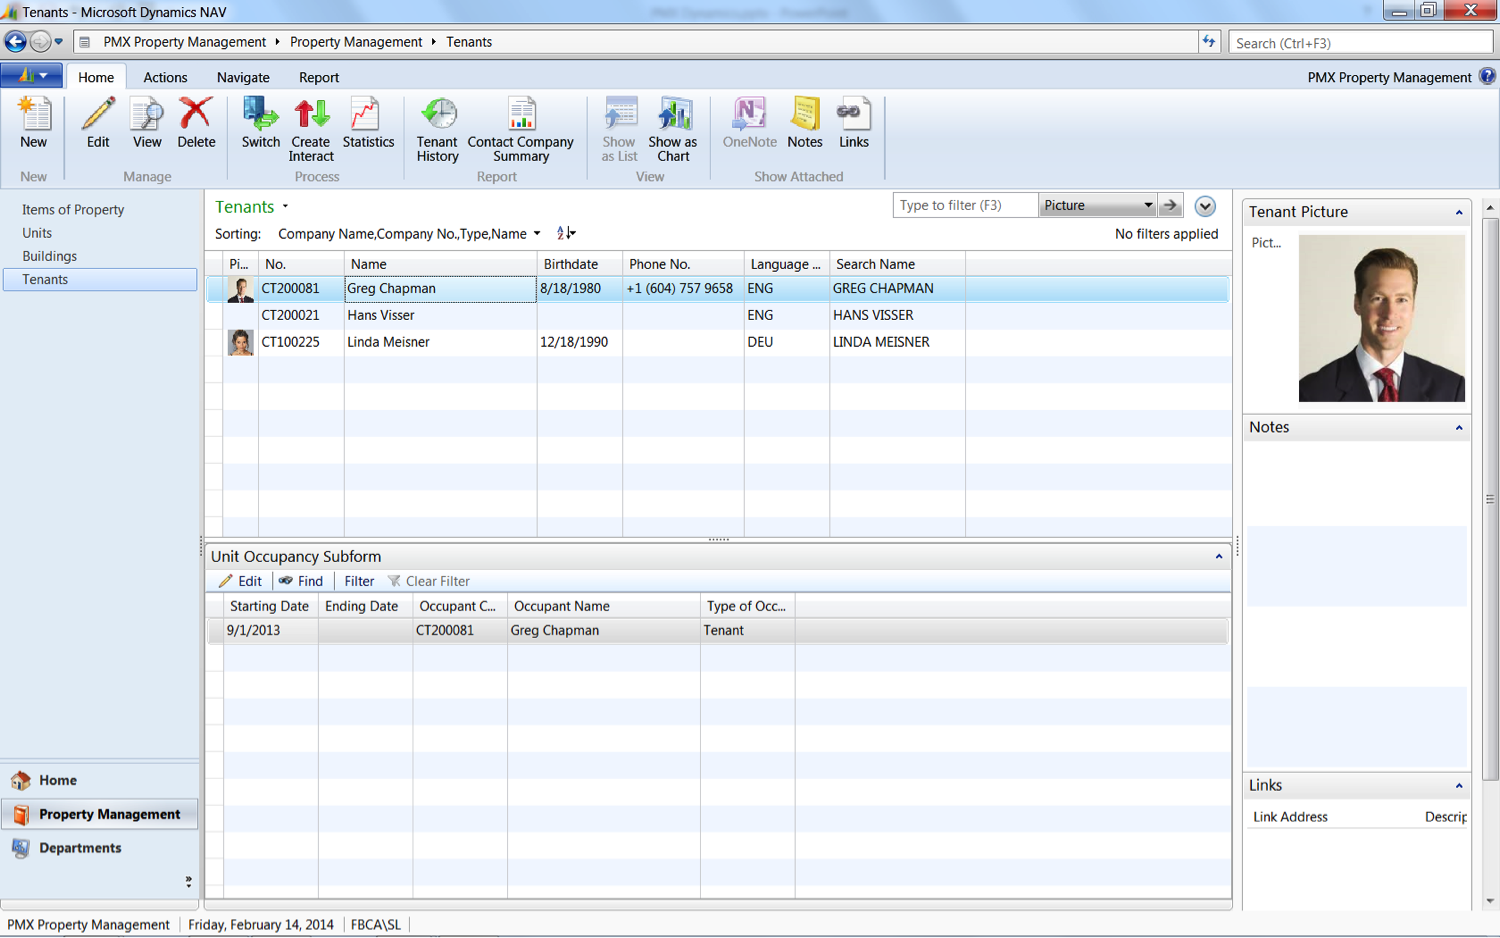The height and width of the screenshot is (938, 1500).
Task: Switch to the Navigate ribbon tab
Action: click(x=243, y=77)
